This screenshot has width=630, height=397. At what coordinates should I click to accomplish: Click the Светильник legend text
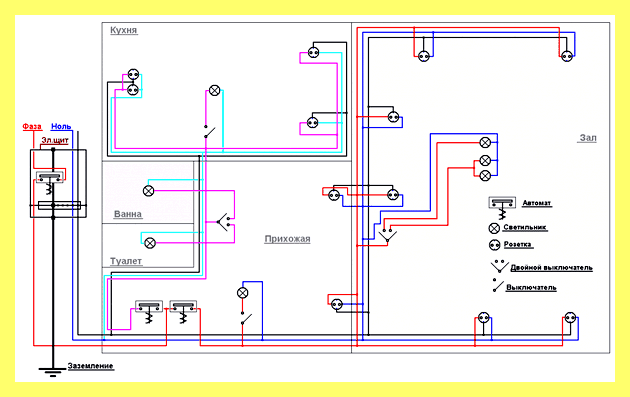pos(525,227)
